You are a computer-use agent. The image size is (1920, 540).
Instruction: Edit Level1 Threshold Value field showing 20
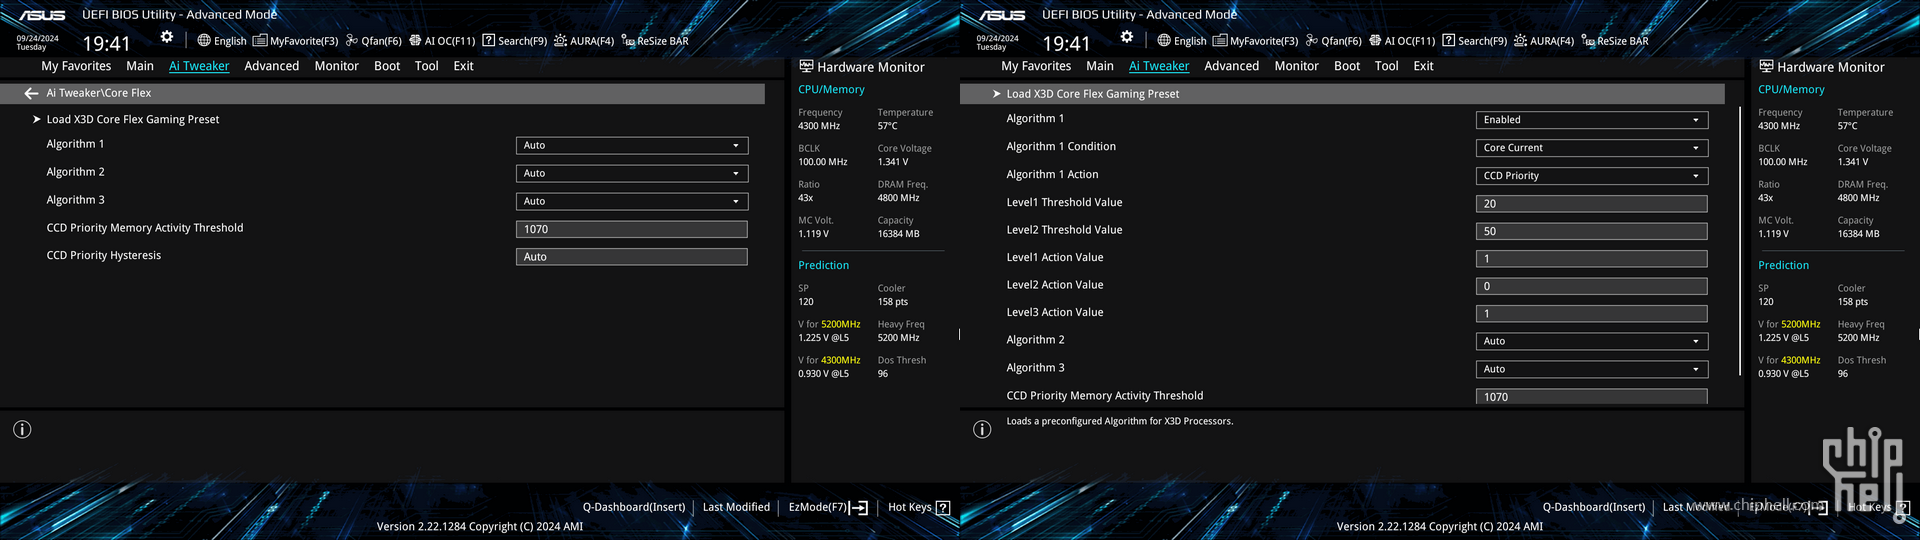point(1592,204)
